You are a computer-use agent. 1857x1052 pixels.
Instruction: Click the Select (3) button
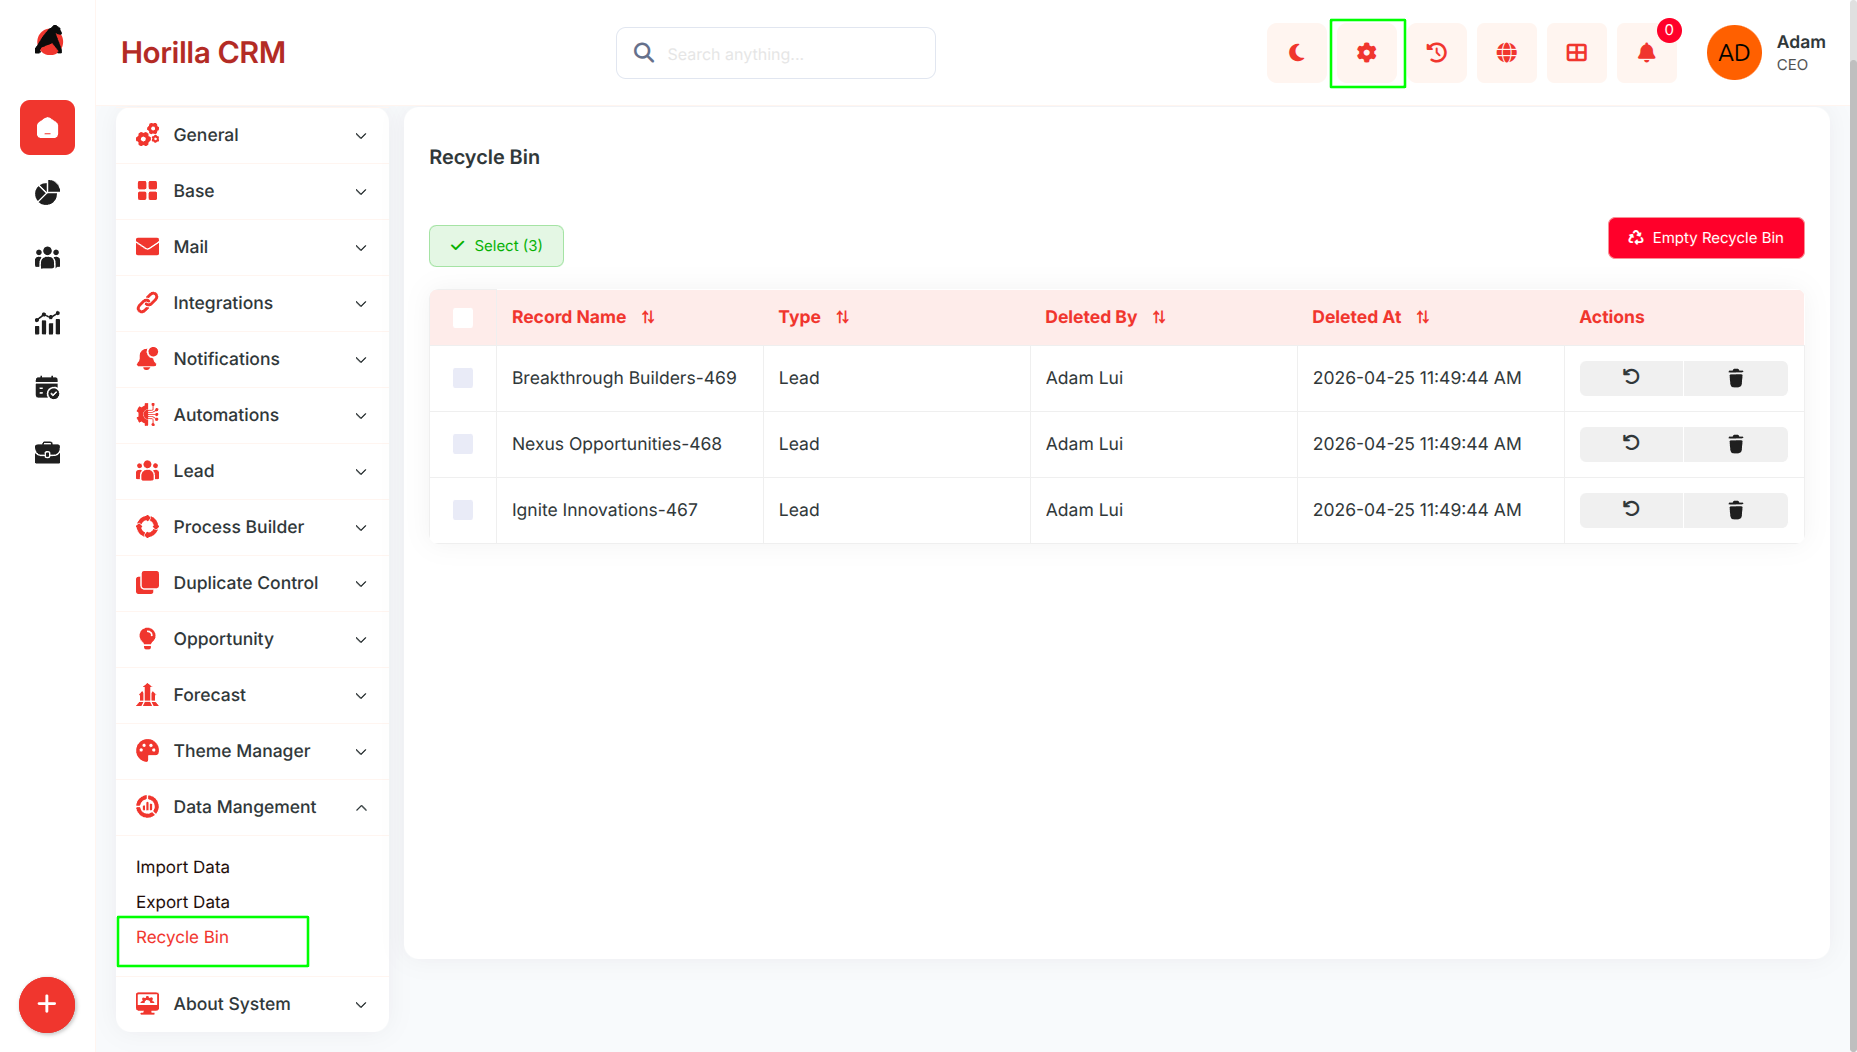496,246
